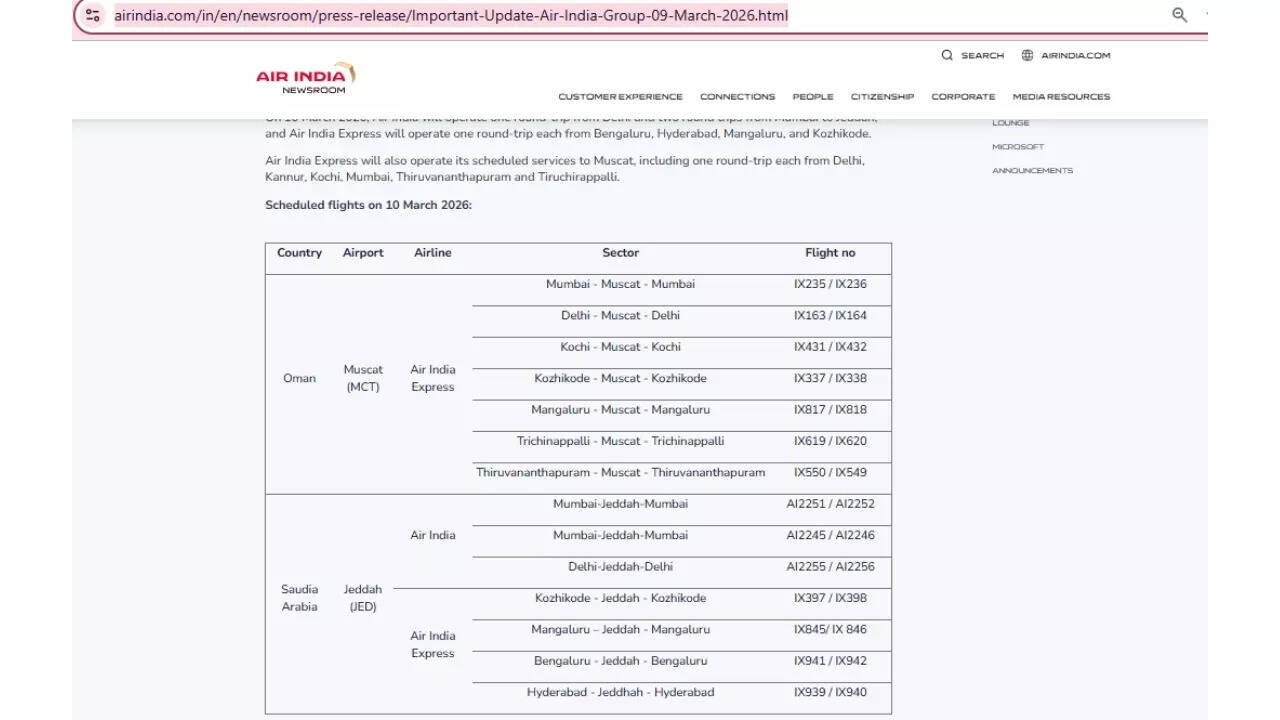1280x720 pixels.
Task: Open the Microsoft sidebar link
Action: (1018, 147)
